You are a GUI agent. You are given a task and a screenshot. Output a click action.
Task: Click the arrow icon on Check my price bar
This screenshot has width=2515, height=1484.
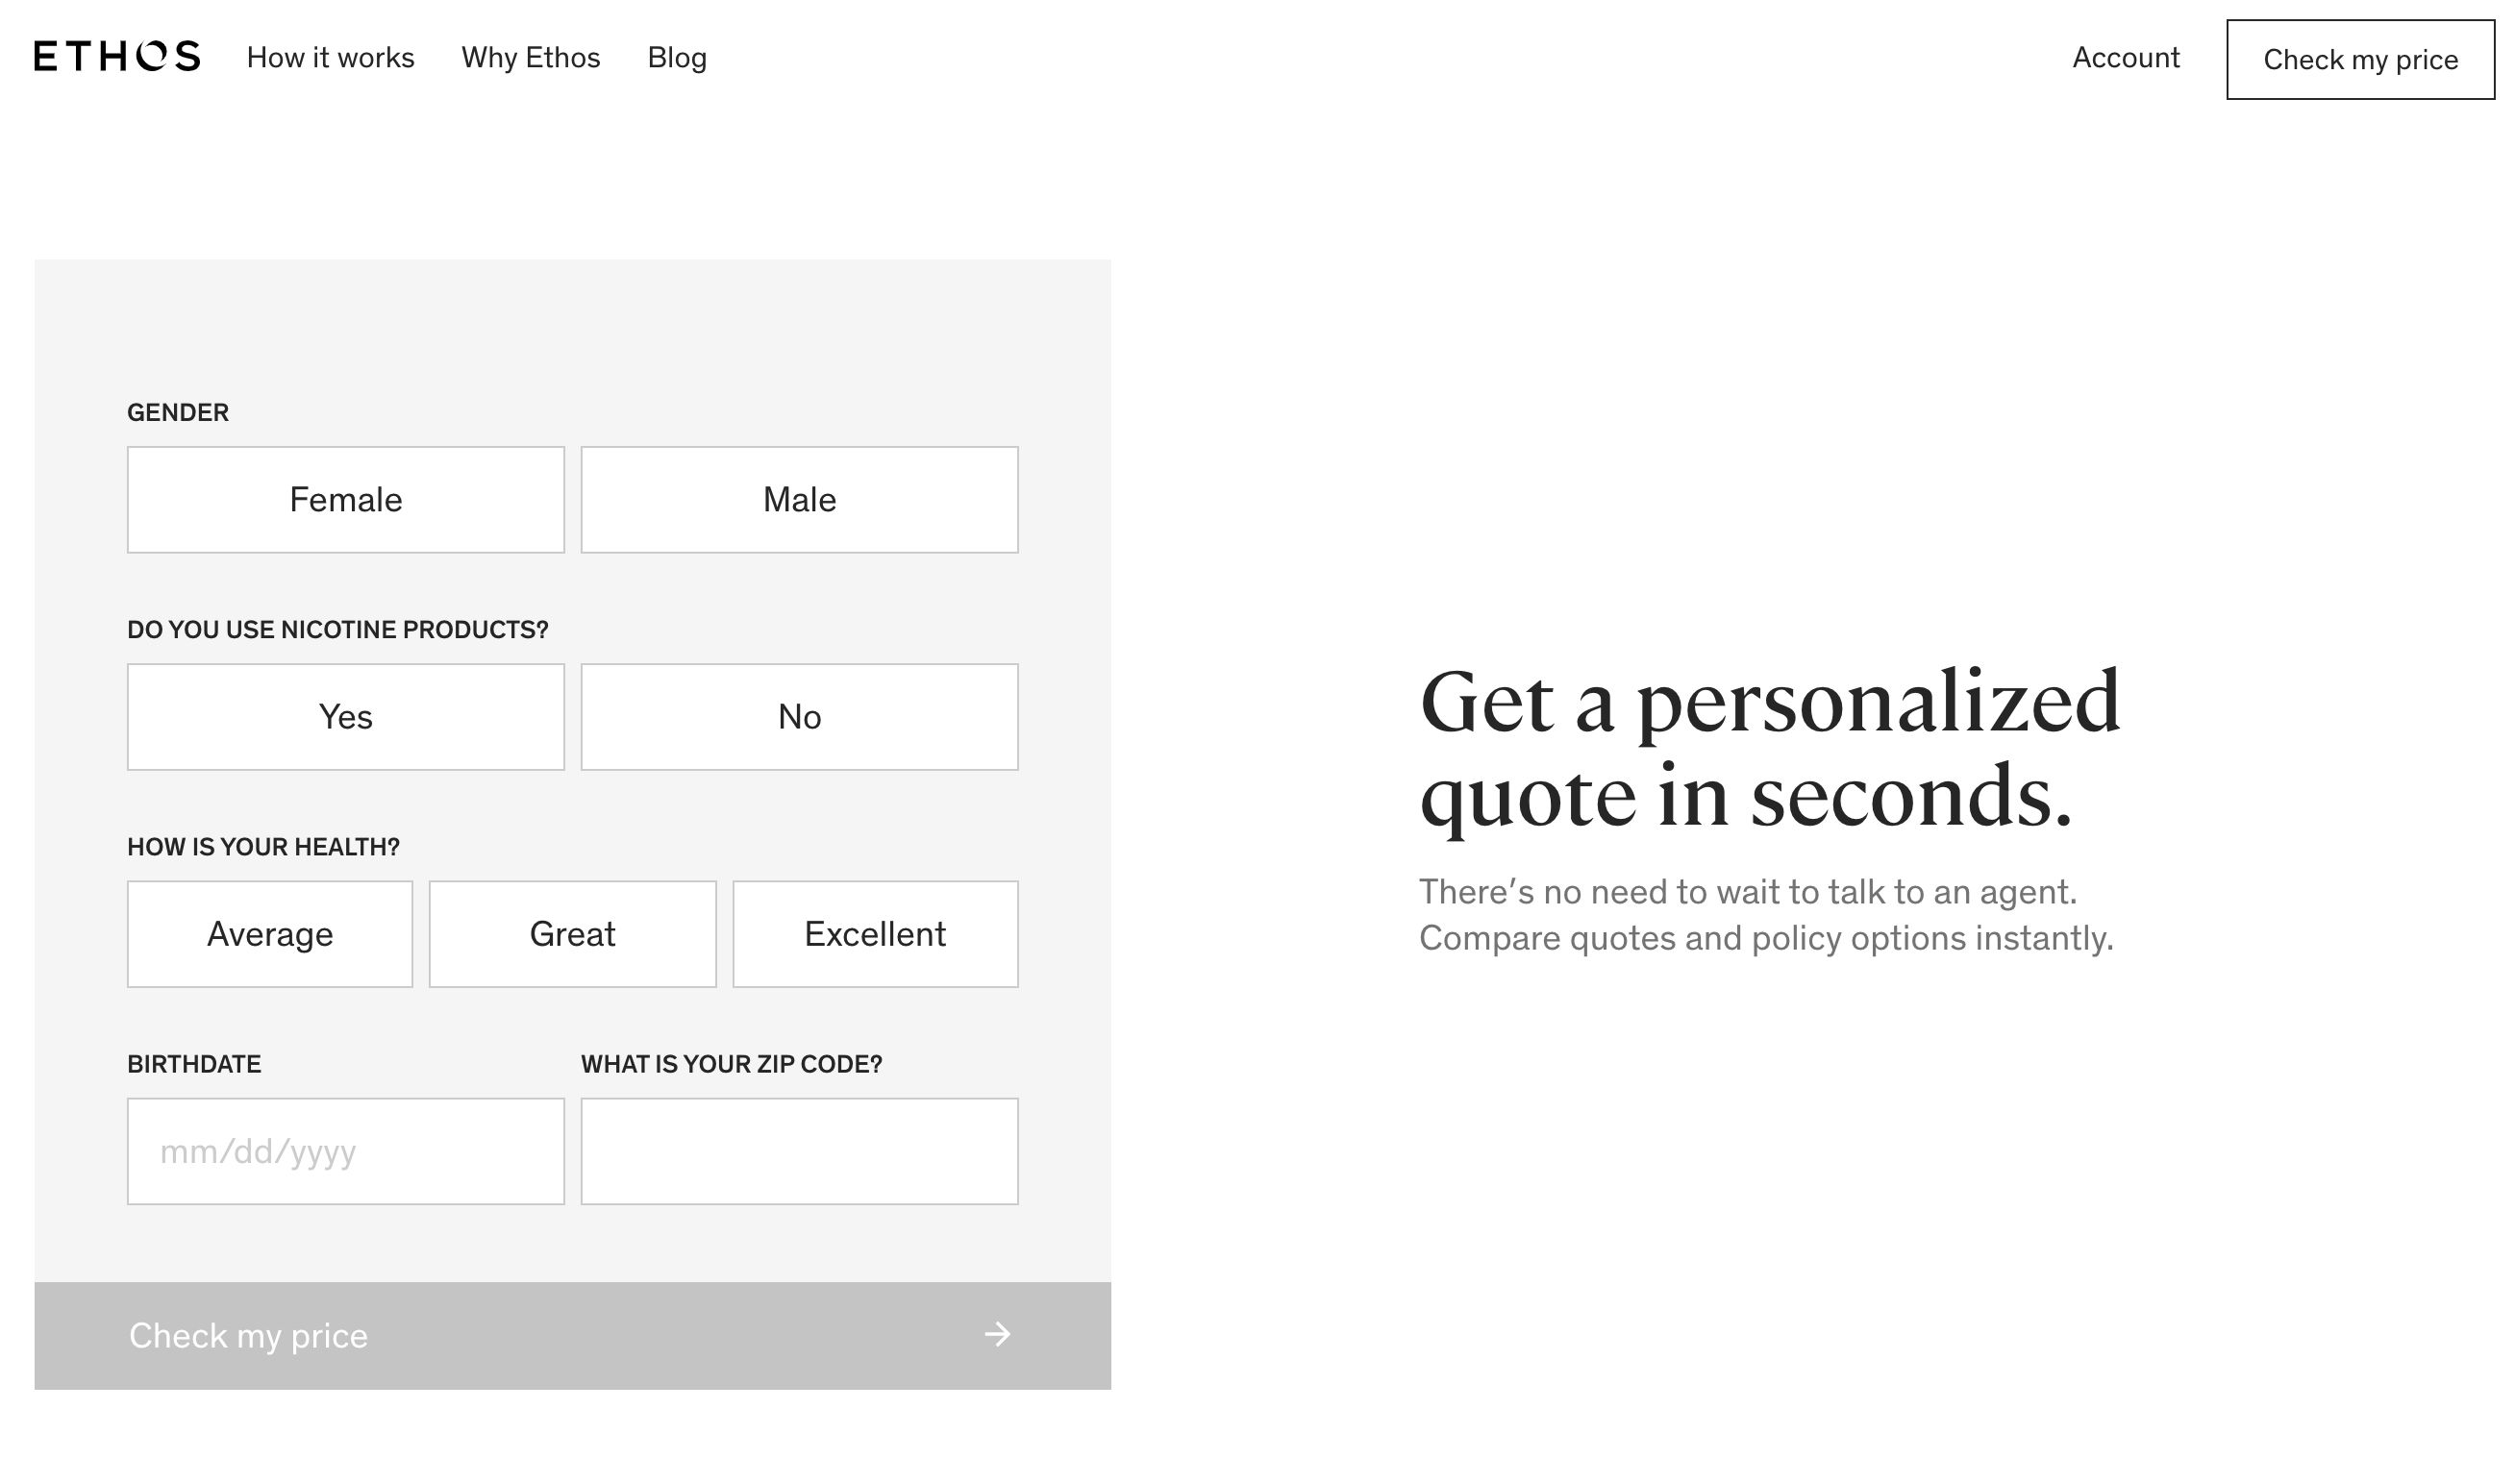coord(997,1335)
